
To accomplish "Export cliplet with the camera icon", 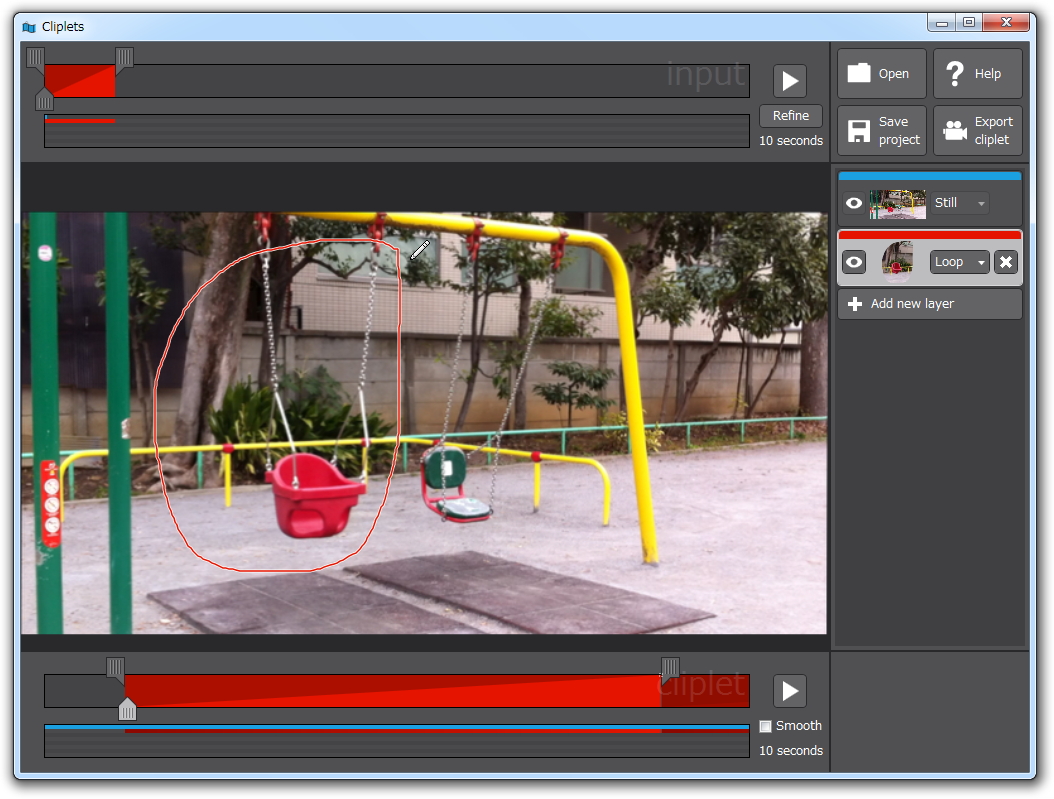I will (977, 131).
